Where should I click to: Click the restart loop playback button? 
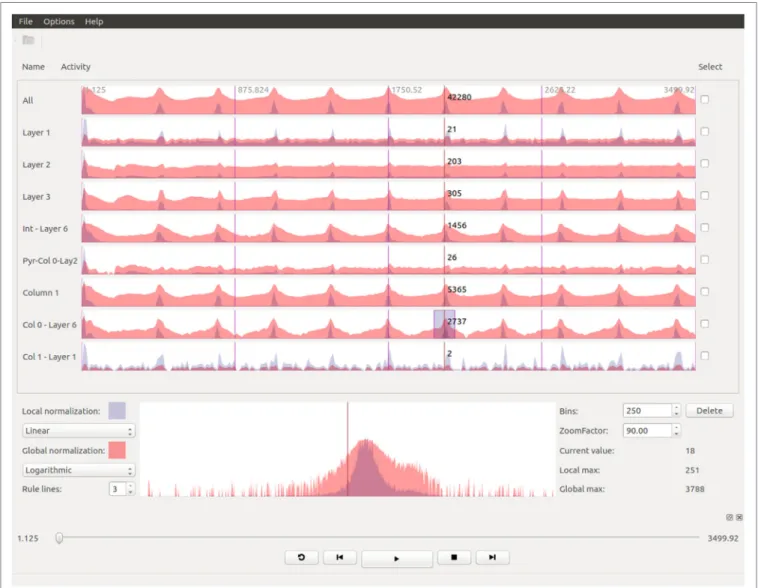[301, 557]
